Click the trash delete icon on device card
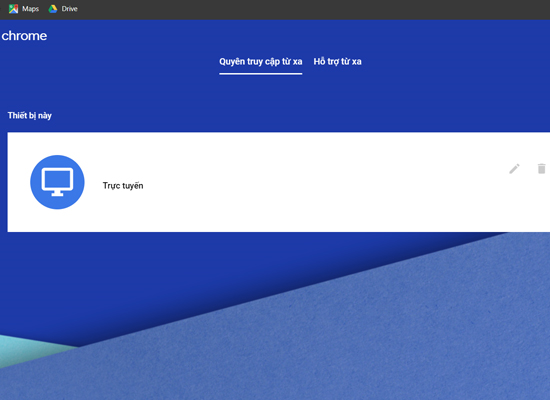550x400 pixels. point(542,169)
